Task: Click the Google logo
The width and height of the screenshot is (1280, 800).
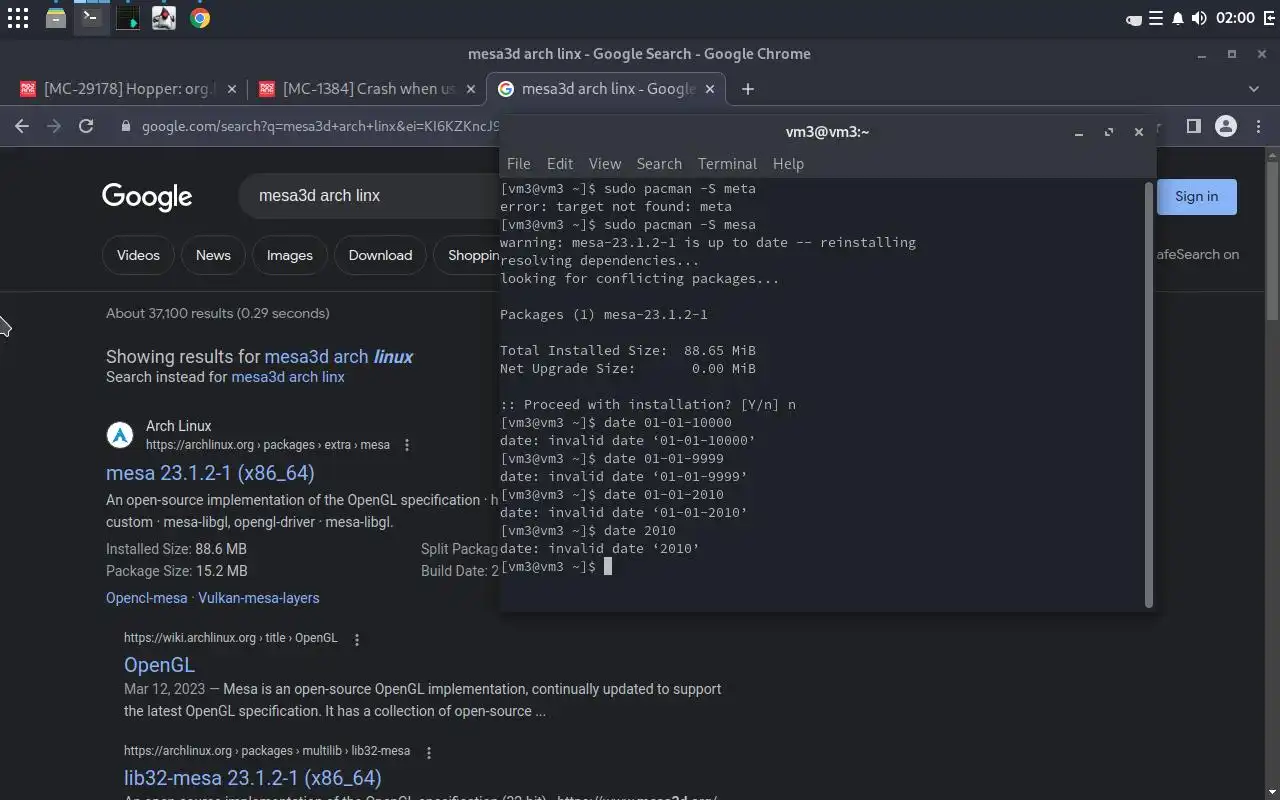Action: [147, 197]
